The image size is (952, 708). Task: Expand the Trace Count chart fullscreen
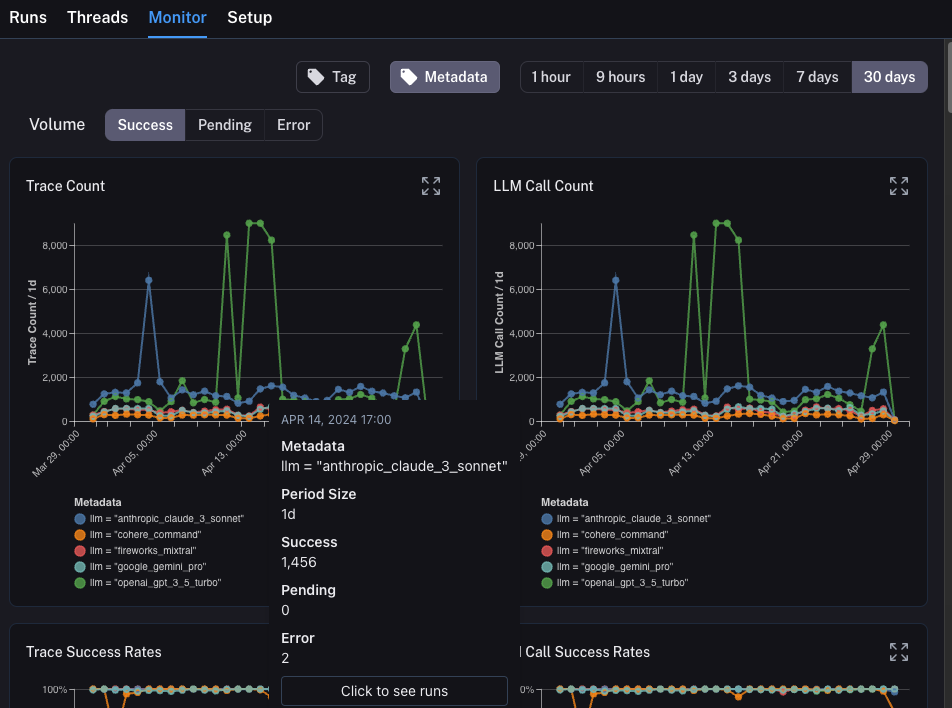431,186
